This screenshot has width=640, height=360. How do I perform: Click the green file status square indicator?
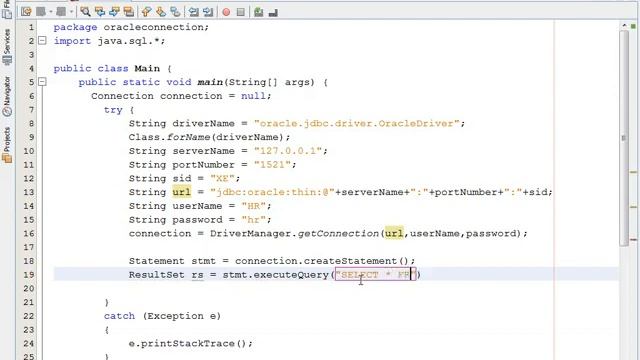pos(633,26)
